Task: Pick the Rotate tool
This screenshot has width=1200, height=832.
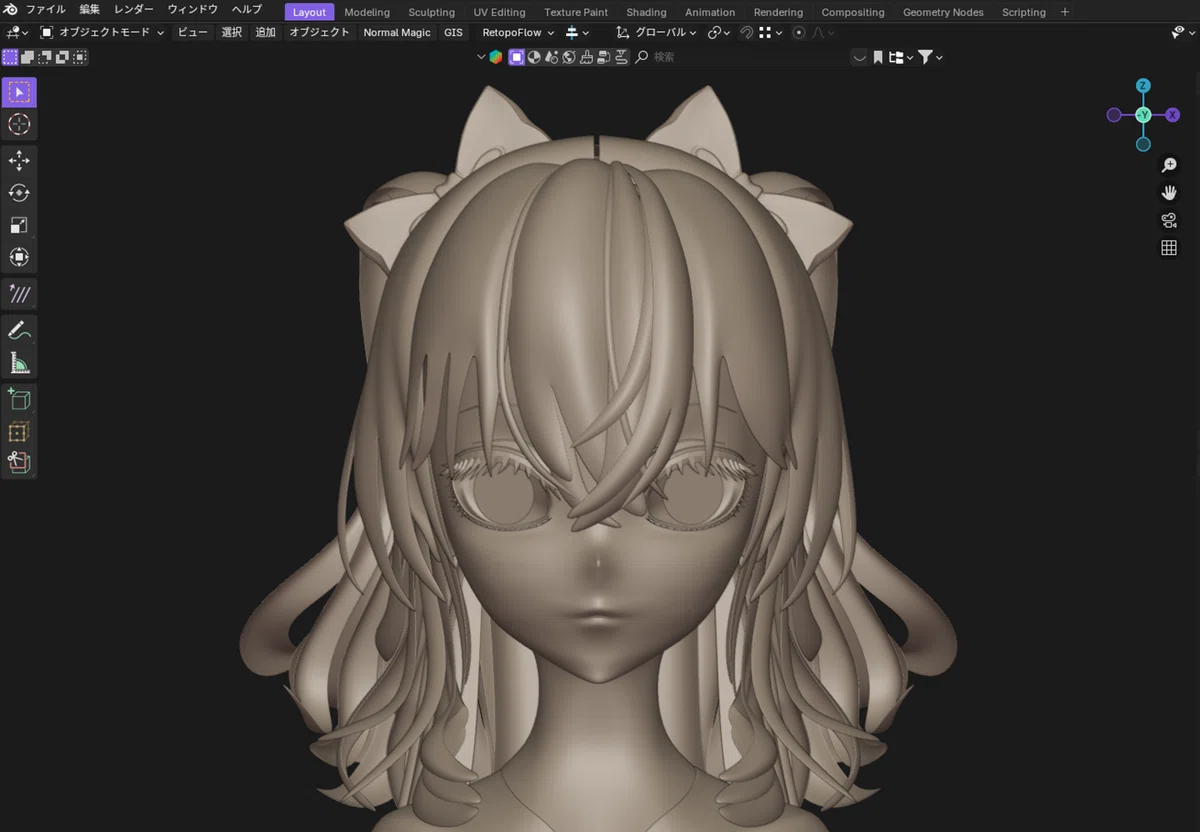Action: tap(19, 193)
